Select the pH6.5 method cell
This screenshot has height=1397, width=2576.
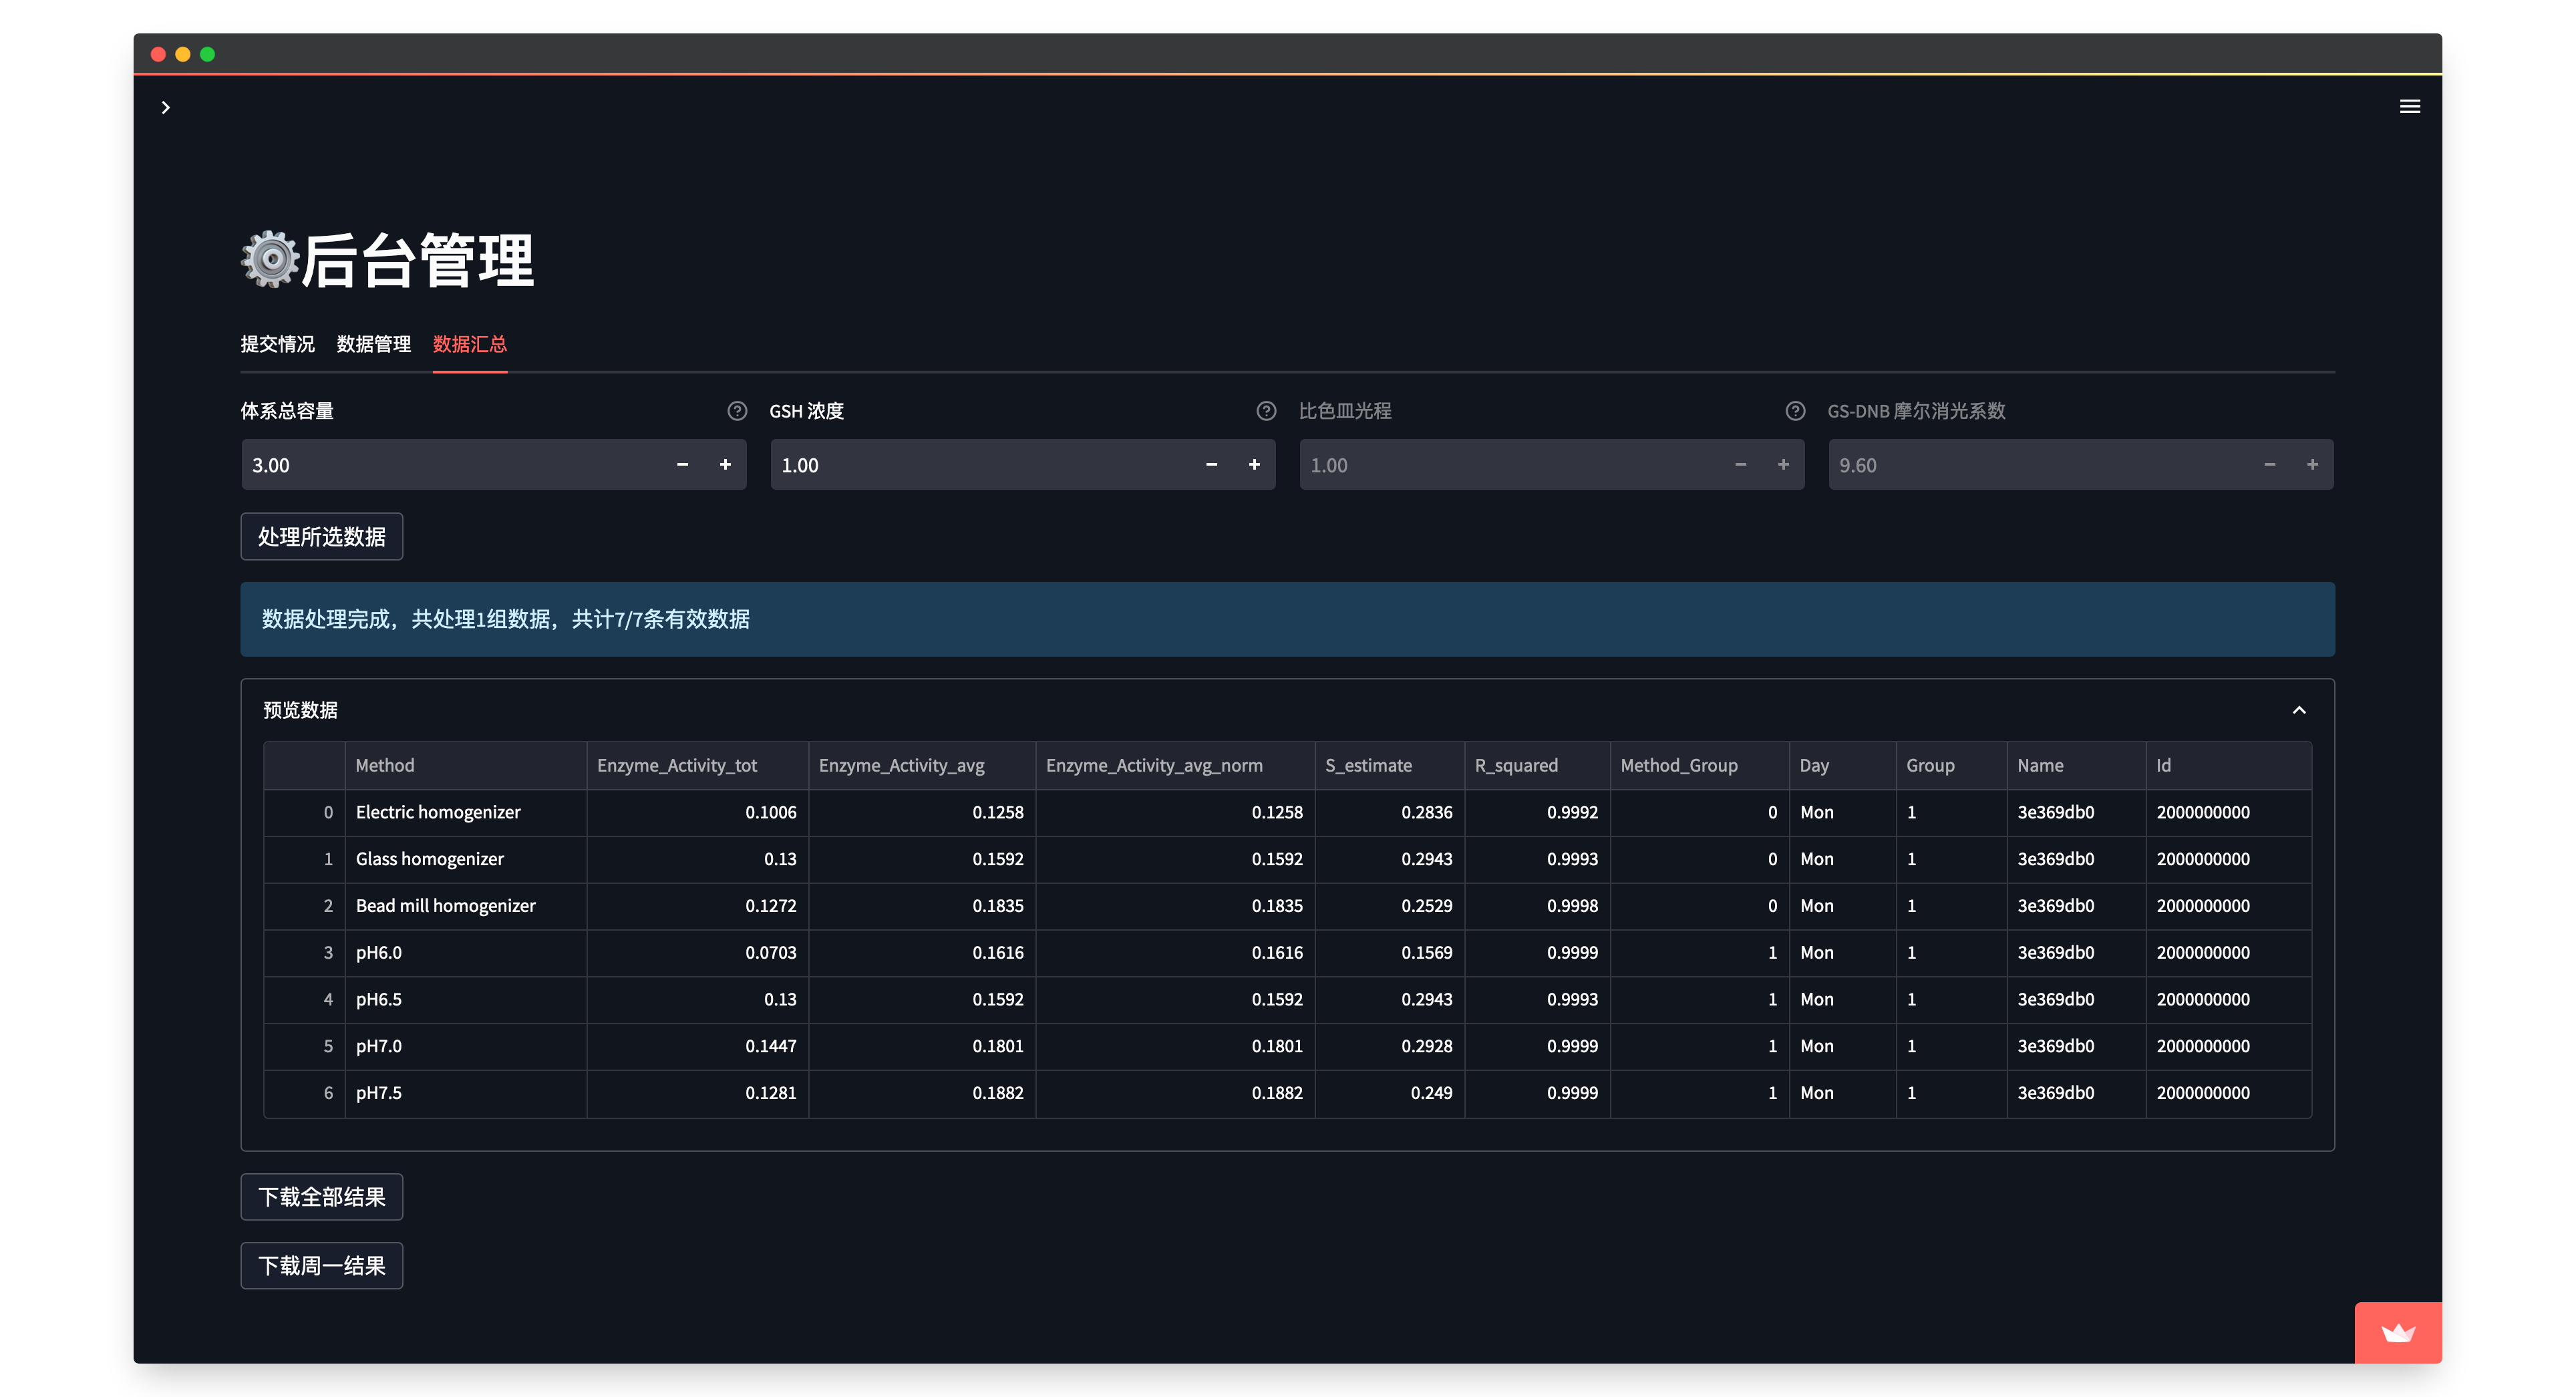[x=466, y=1000]
